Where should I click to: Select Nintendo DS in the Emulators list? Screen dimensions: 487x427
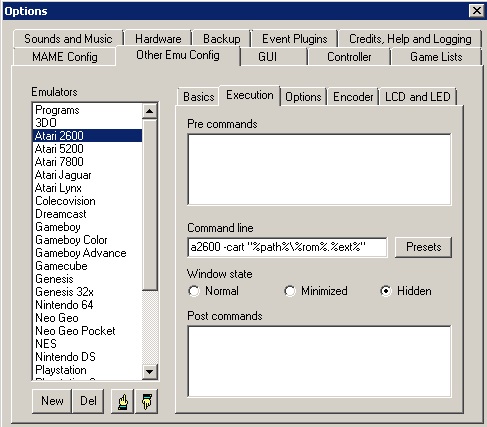pyautogui.click(x=88, y=357)
